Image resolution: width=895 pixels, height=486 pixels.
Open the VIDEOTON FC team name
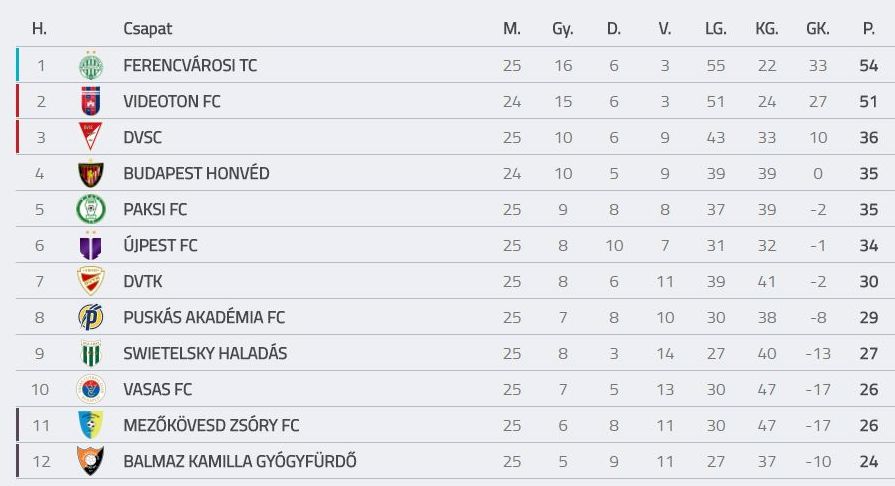172,101
